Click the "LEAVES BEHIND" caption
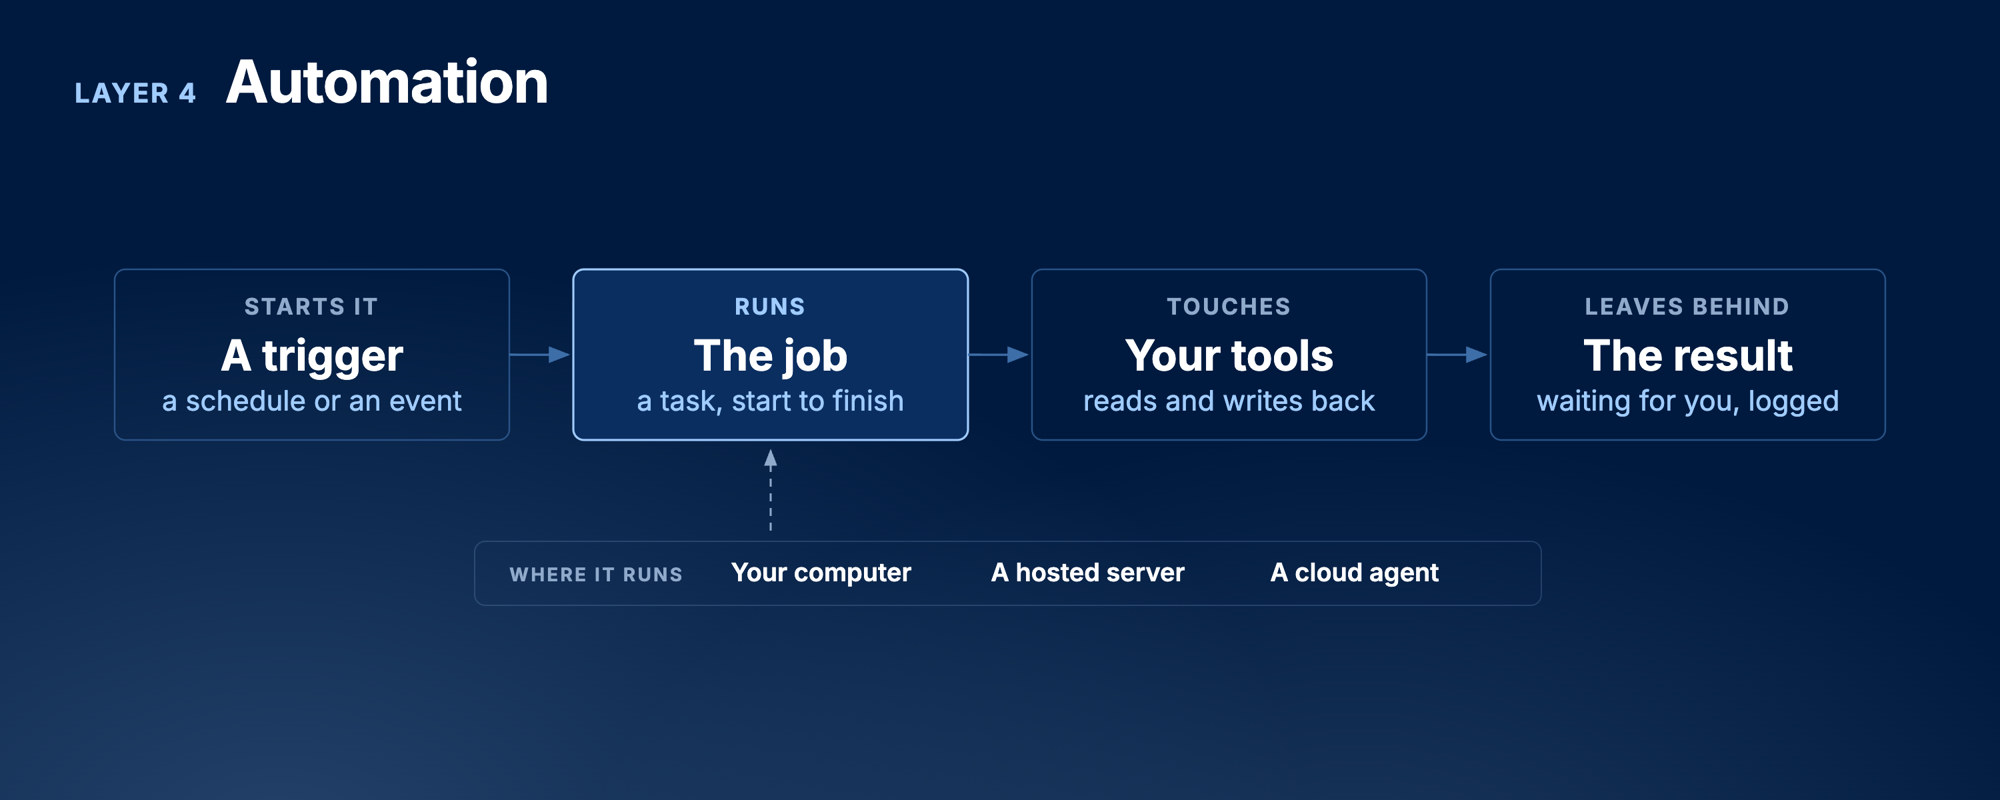This screenshot has height=800, width=2000. (x=1687, y=307)
